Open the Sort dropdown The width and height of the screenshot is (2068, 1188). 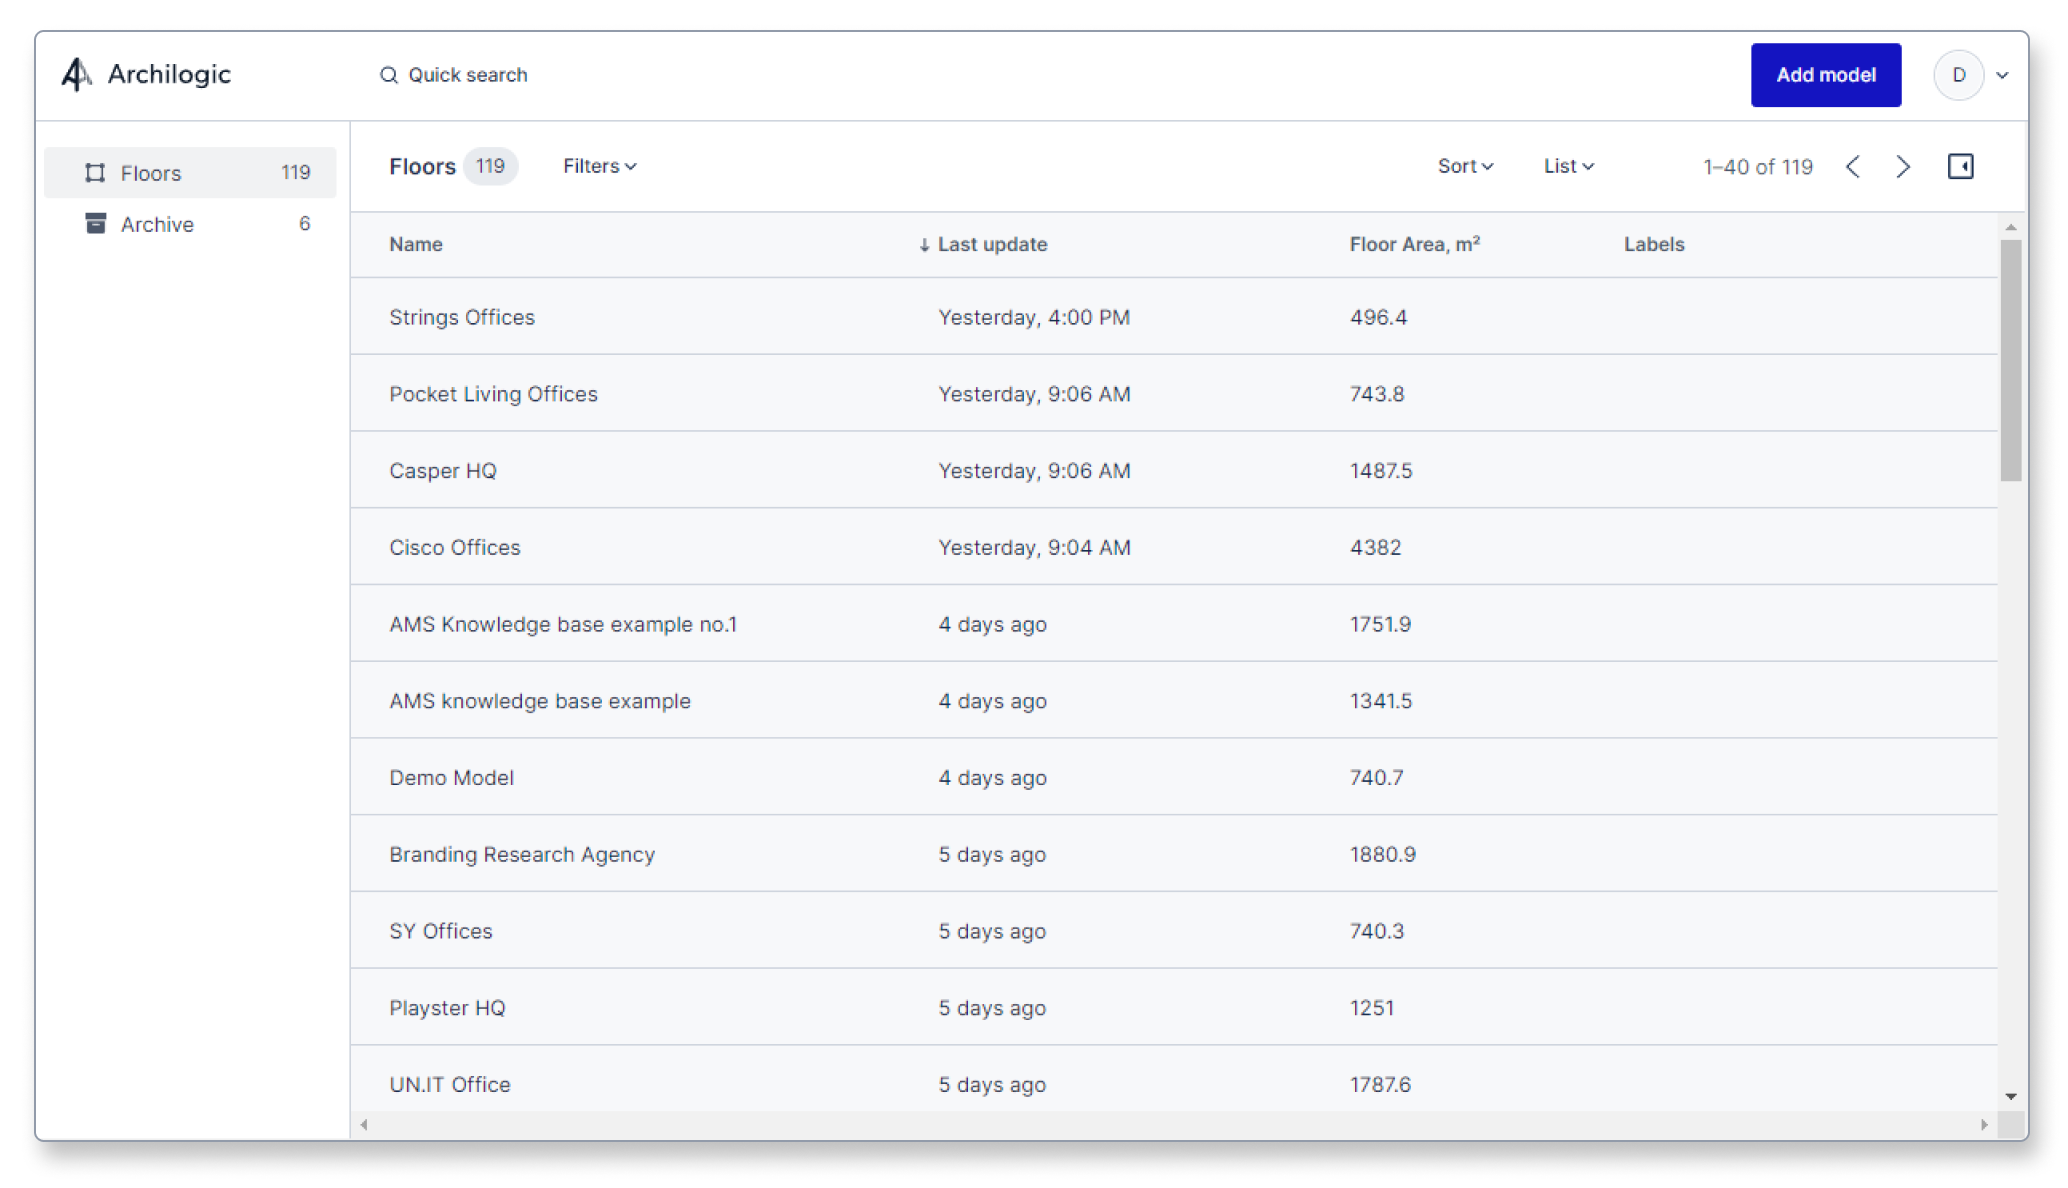(x=1465, y=166)
